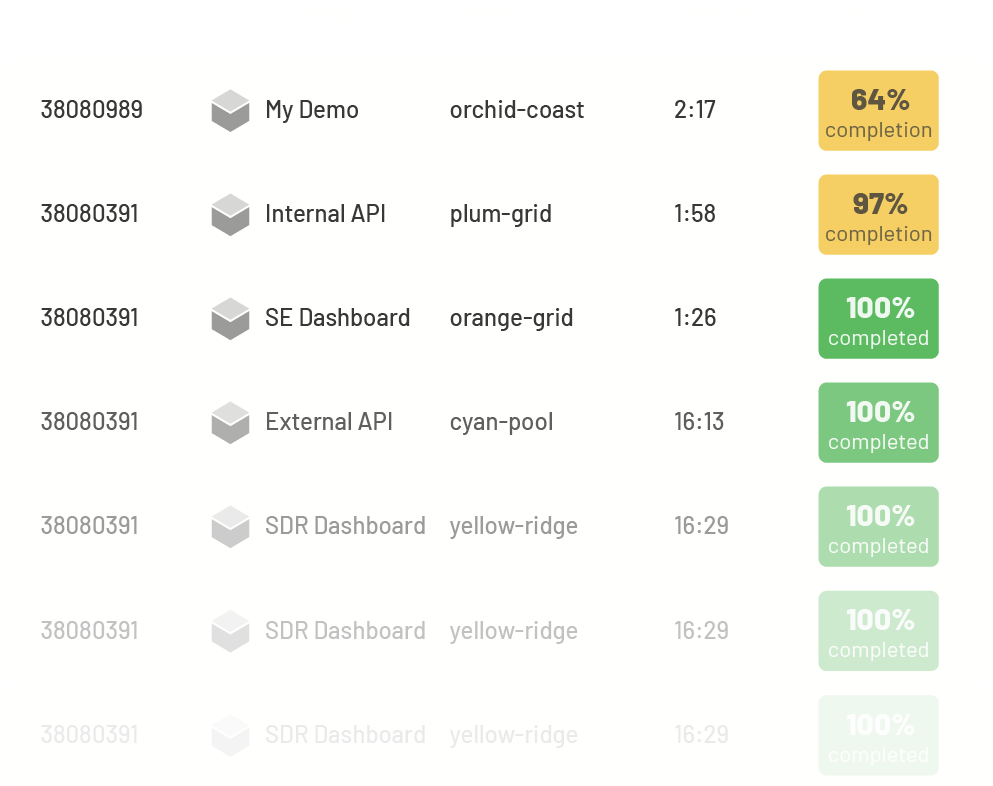The width and height of the screenshot is (993, 786).
Task: Select the Internal API project cube icon
Action: click(x=230, y=214)
